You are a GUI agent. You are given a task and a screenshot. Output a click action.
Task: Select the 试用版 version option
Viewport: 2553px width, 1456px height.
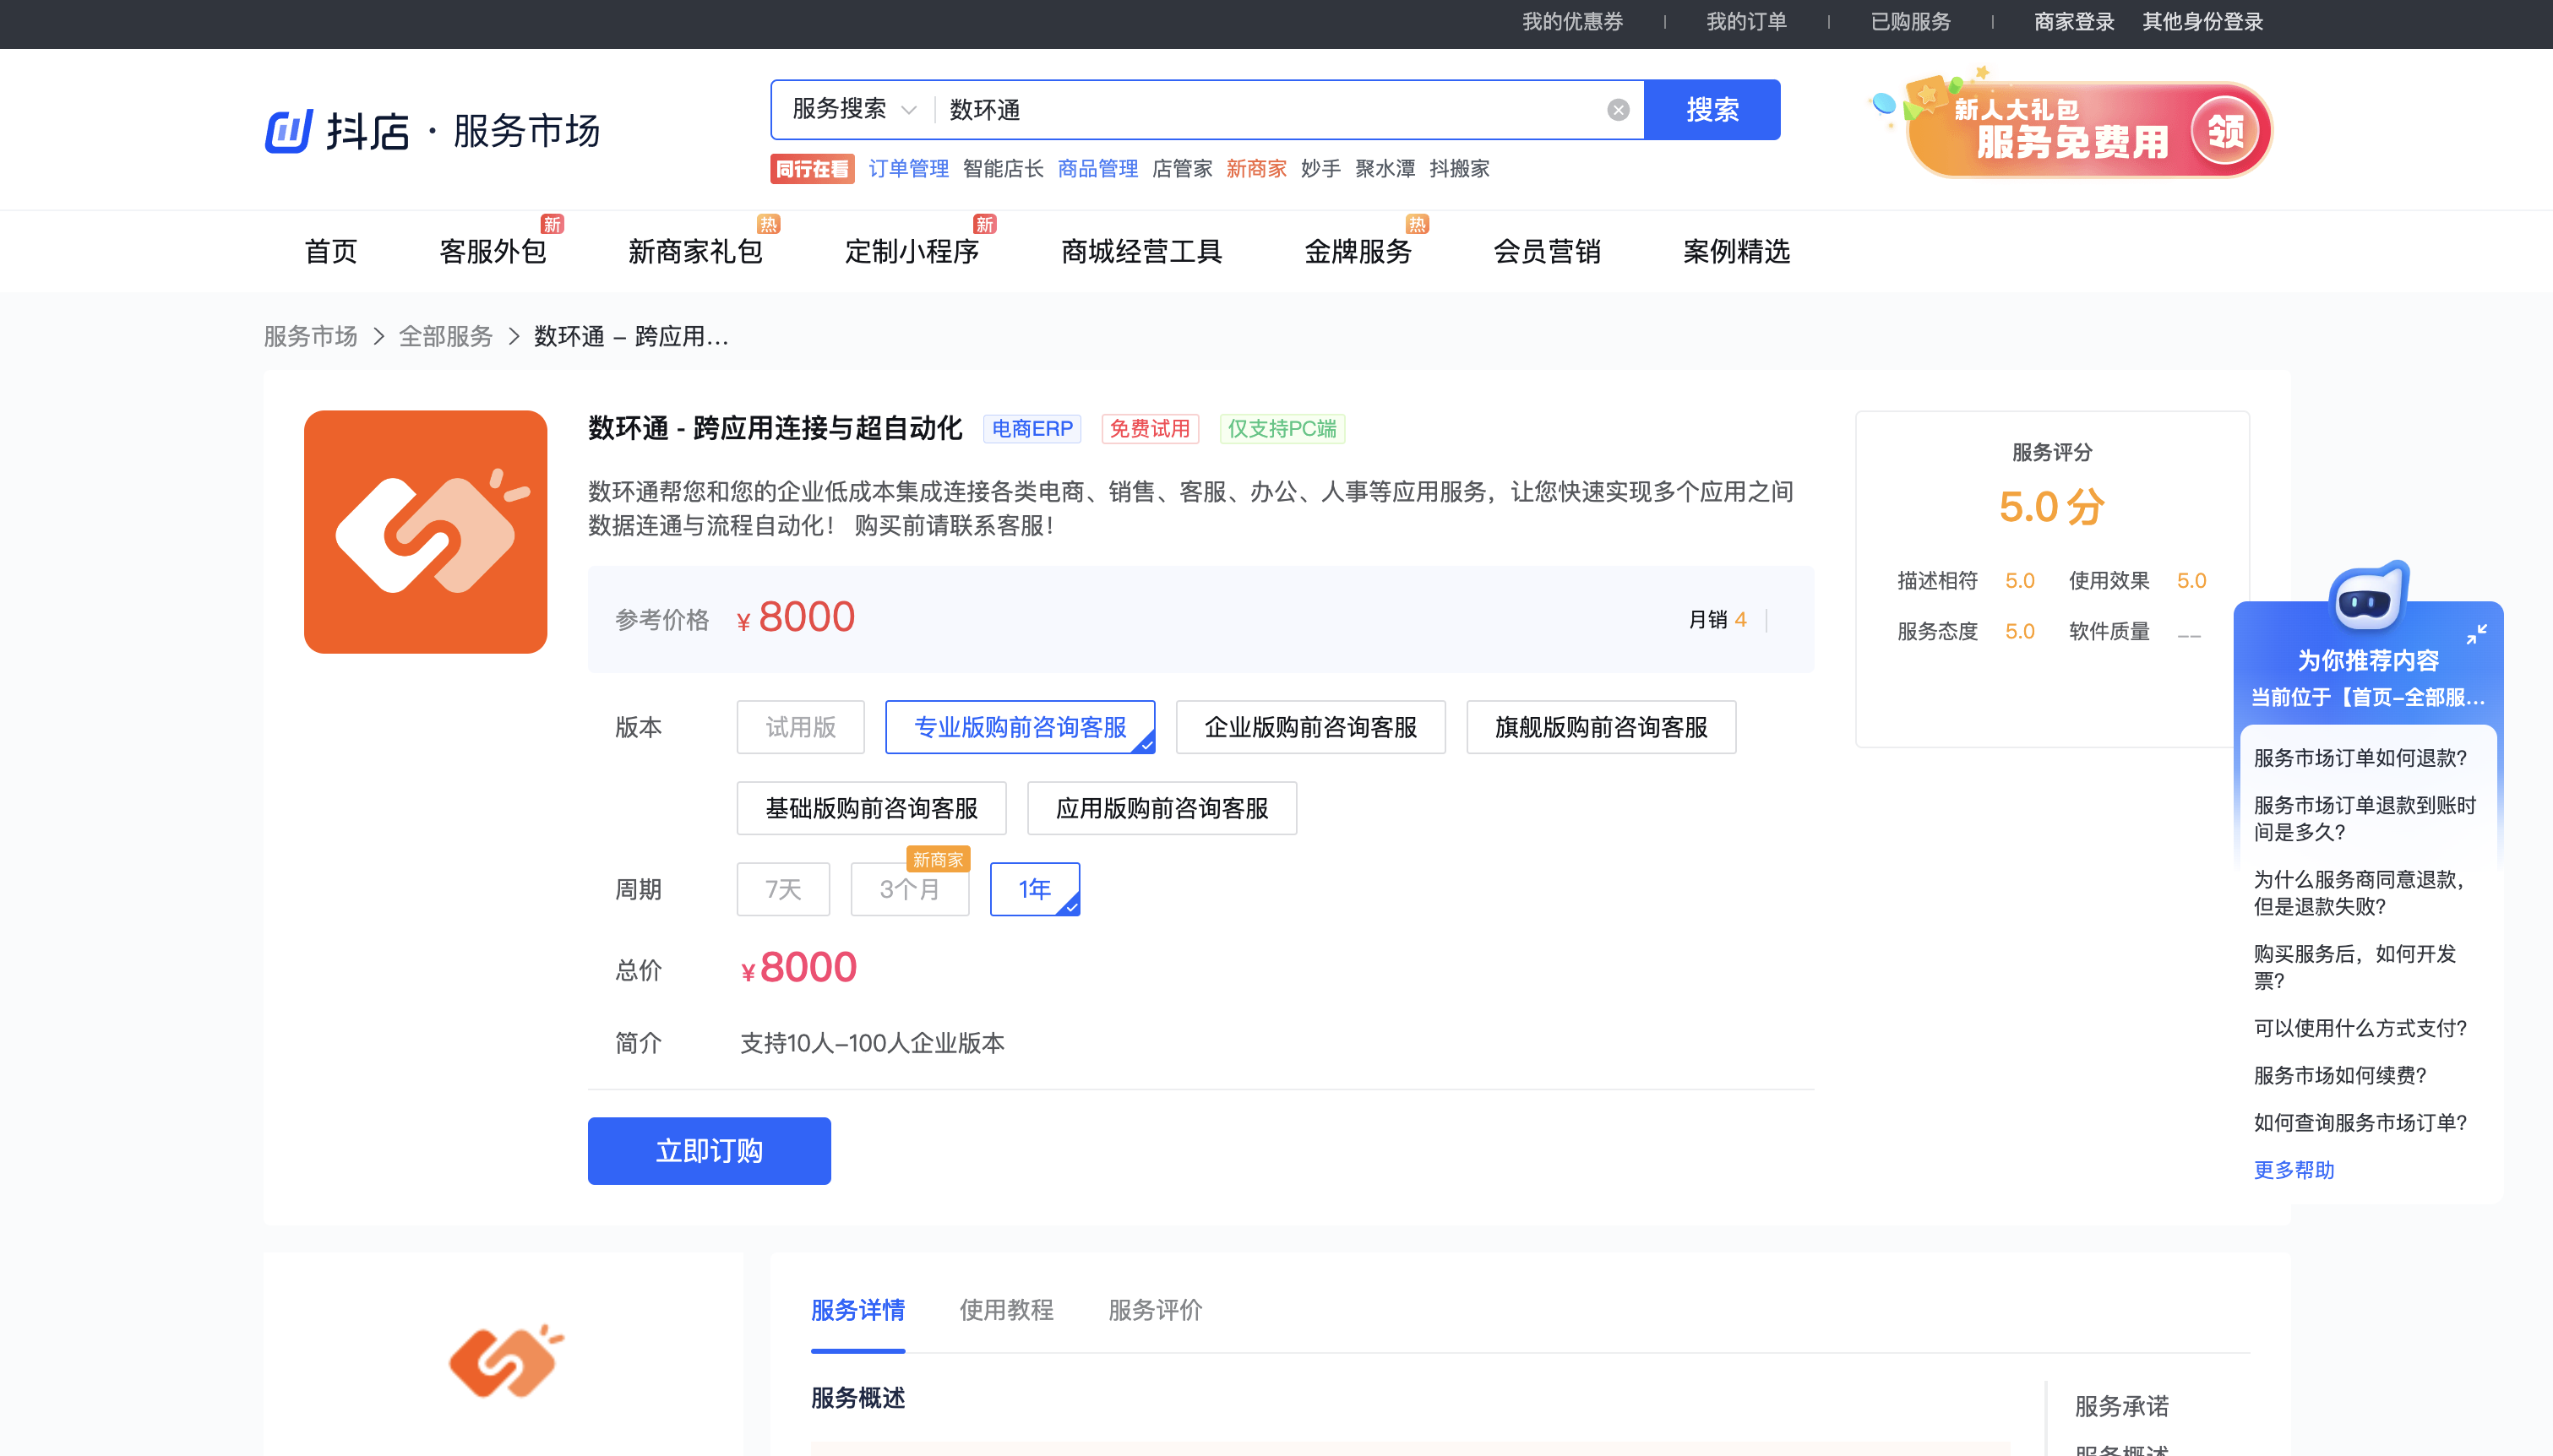800,727
